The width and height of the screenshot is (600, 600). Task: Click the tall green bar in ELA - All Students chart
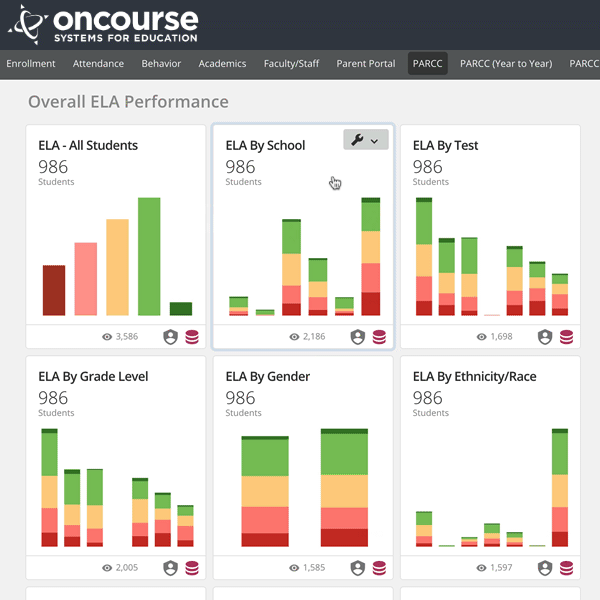pos(149,256)
